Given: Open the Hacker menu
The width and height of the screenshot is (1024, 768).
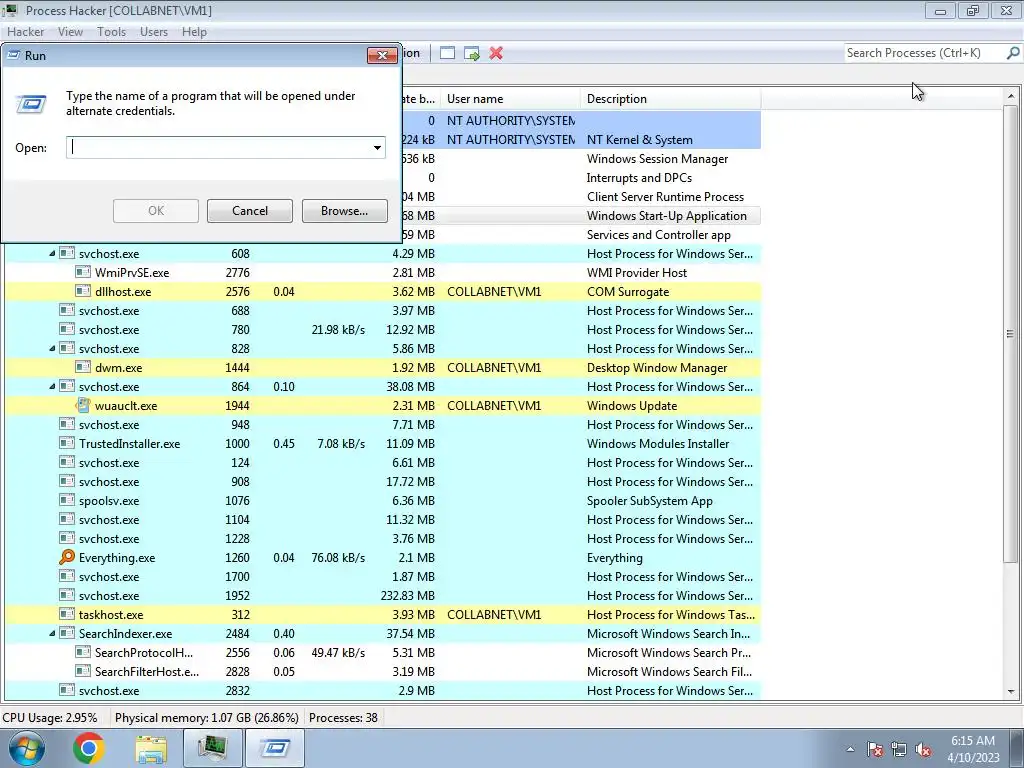Looking at the screenshot, I should coord(25,31).
